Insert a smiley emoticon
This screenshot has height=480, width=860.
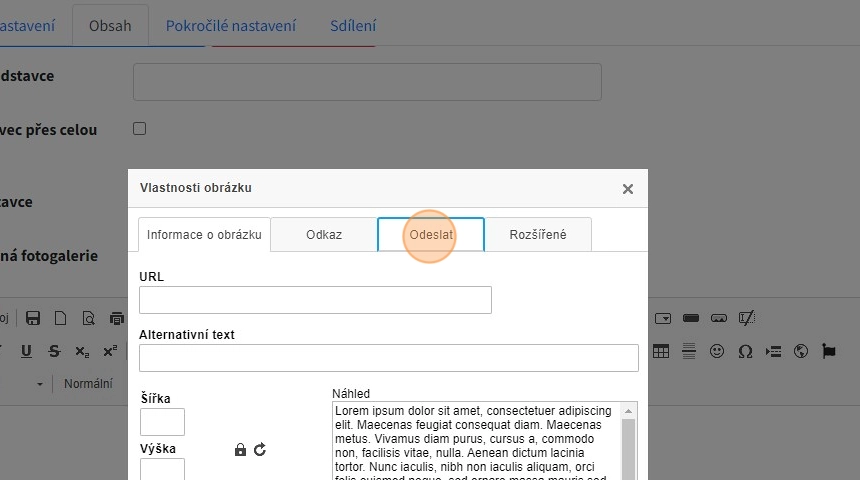point(717,351)
